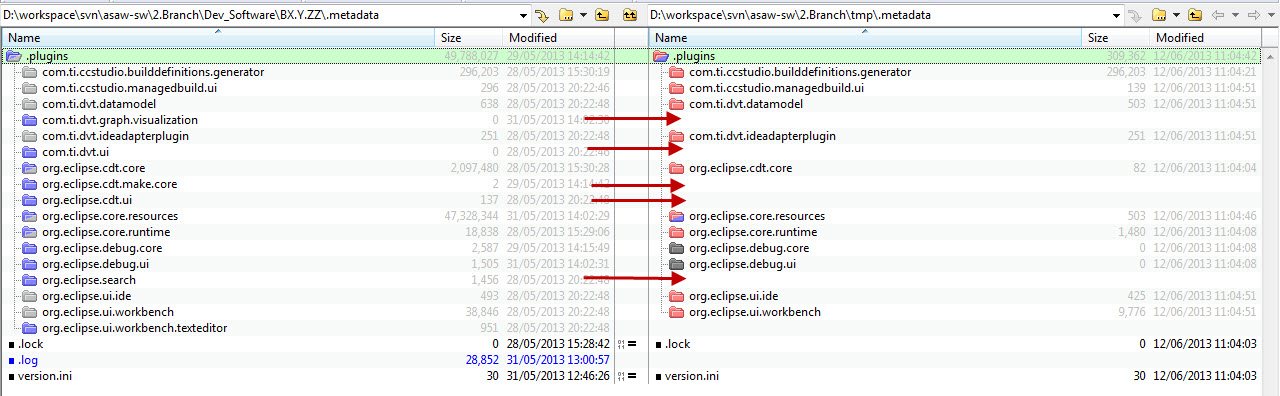Select com.ti.ccstudio.builddefinitions.generator in the right pane
Image resolution: width=1280 pixels, height=396 pixels.
pos(800,72)
